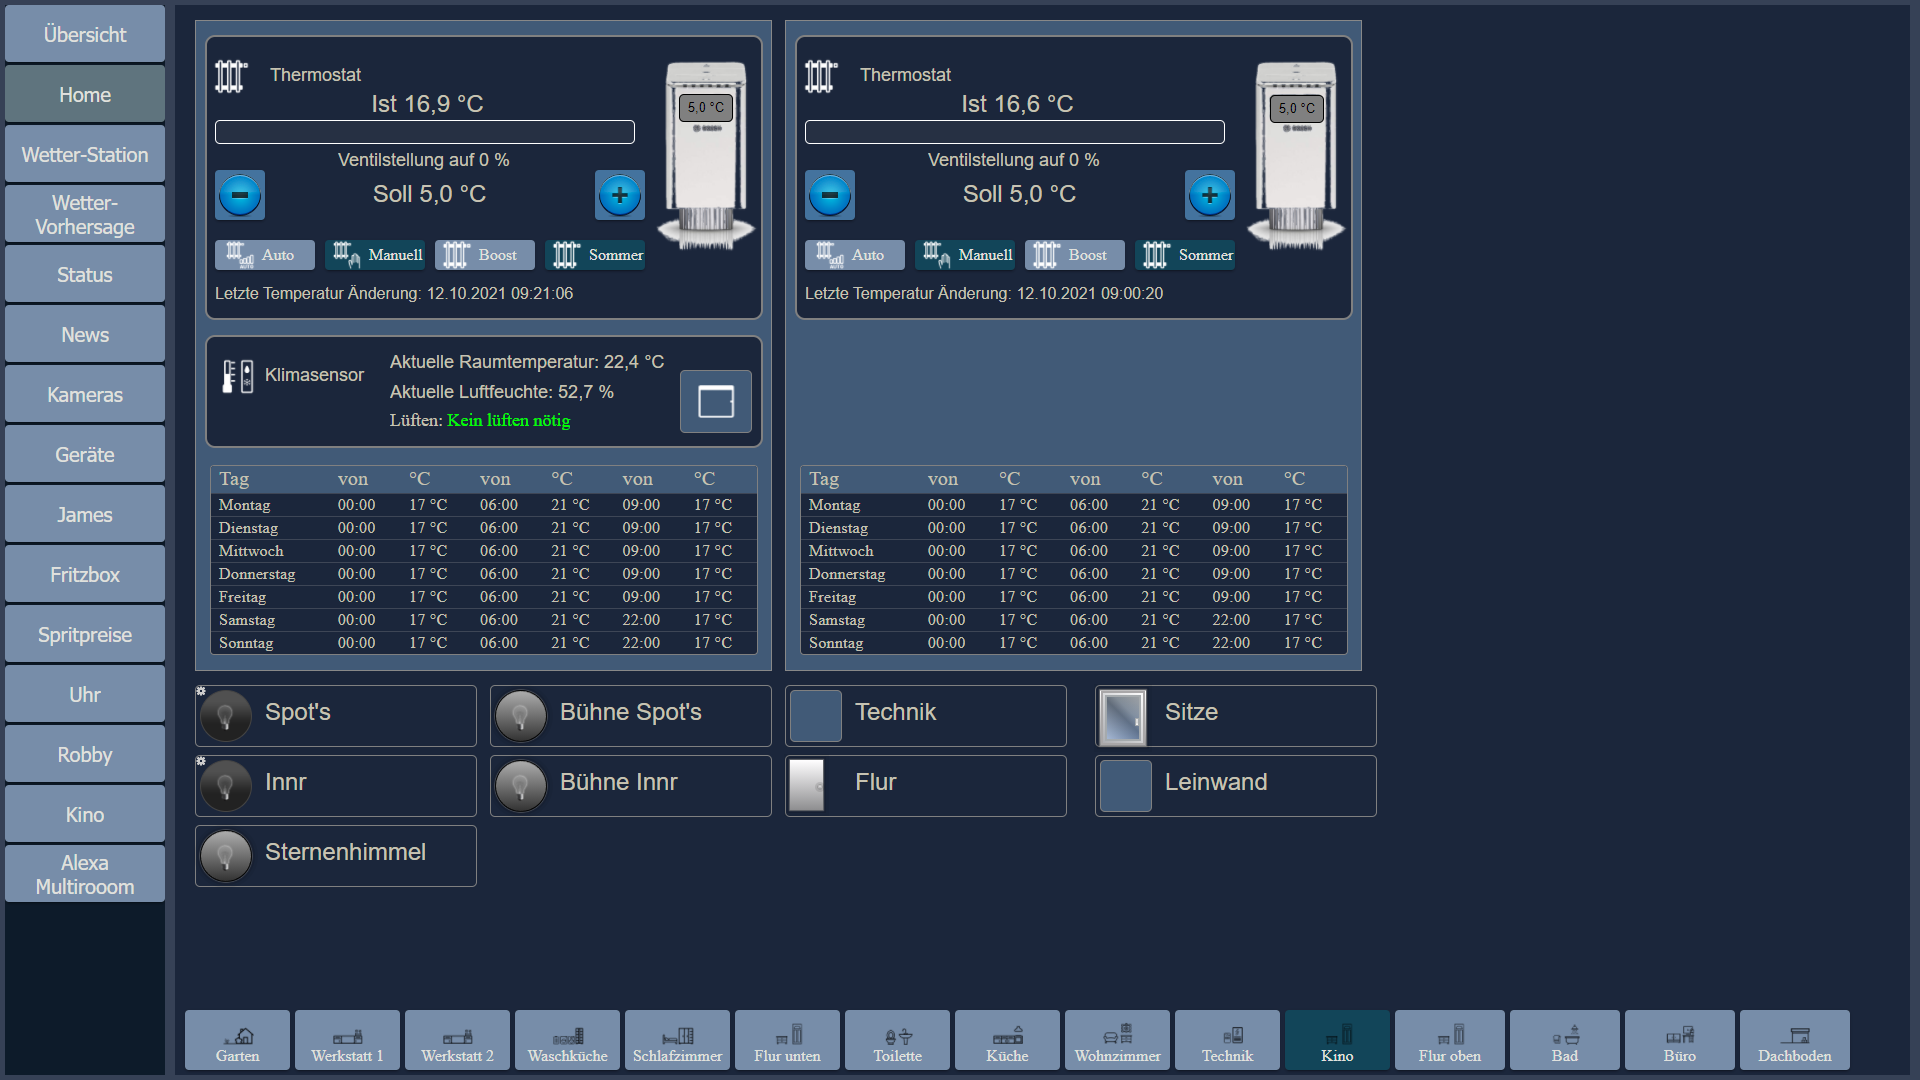Open the Kameras page
Screen dimensions: 1920x1080
point(85,394)
